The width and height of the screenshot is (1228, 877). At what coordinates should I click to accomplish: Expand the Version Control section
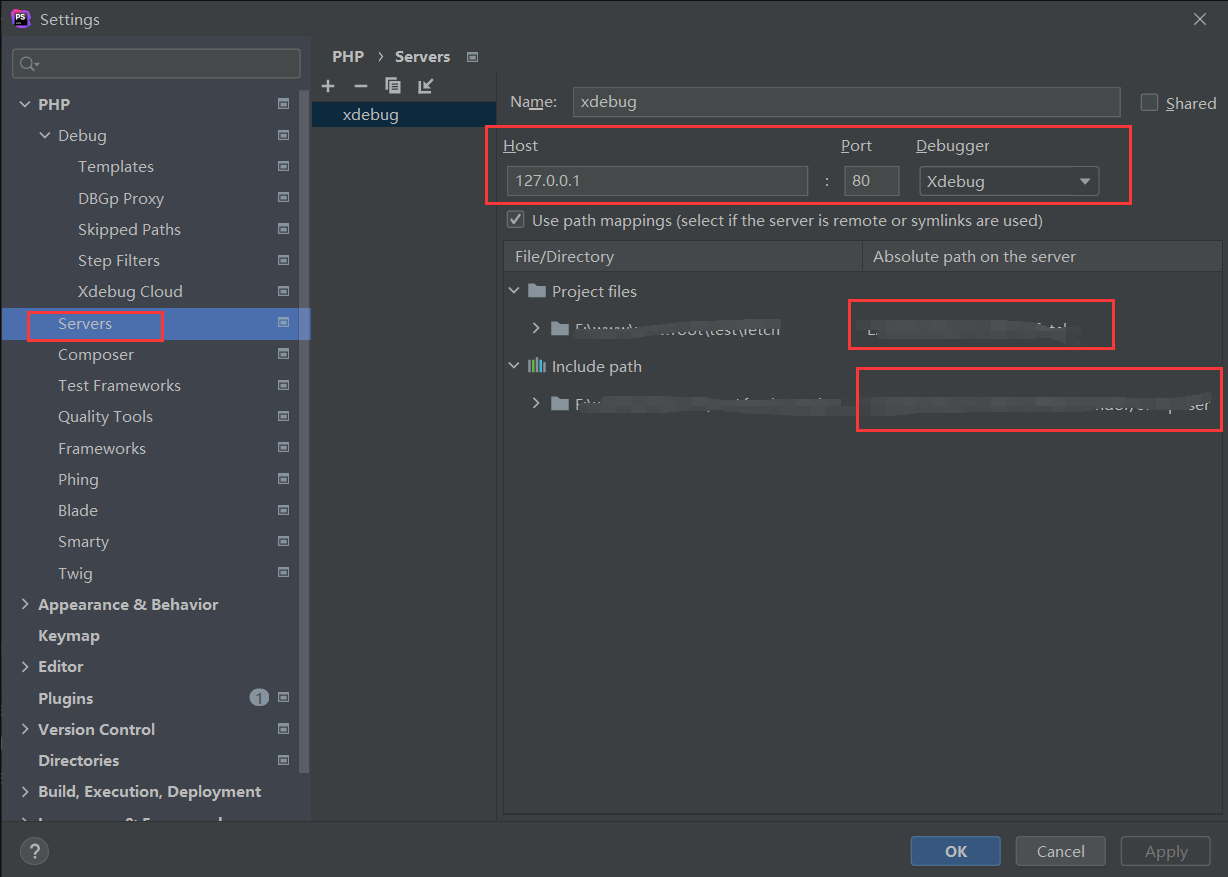click(25, 729)
